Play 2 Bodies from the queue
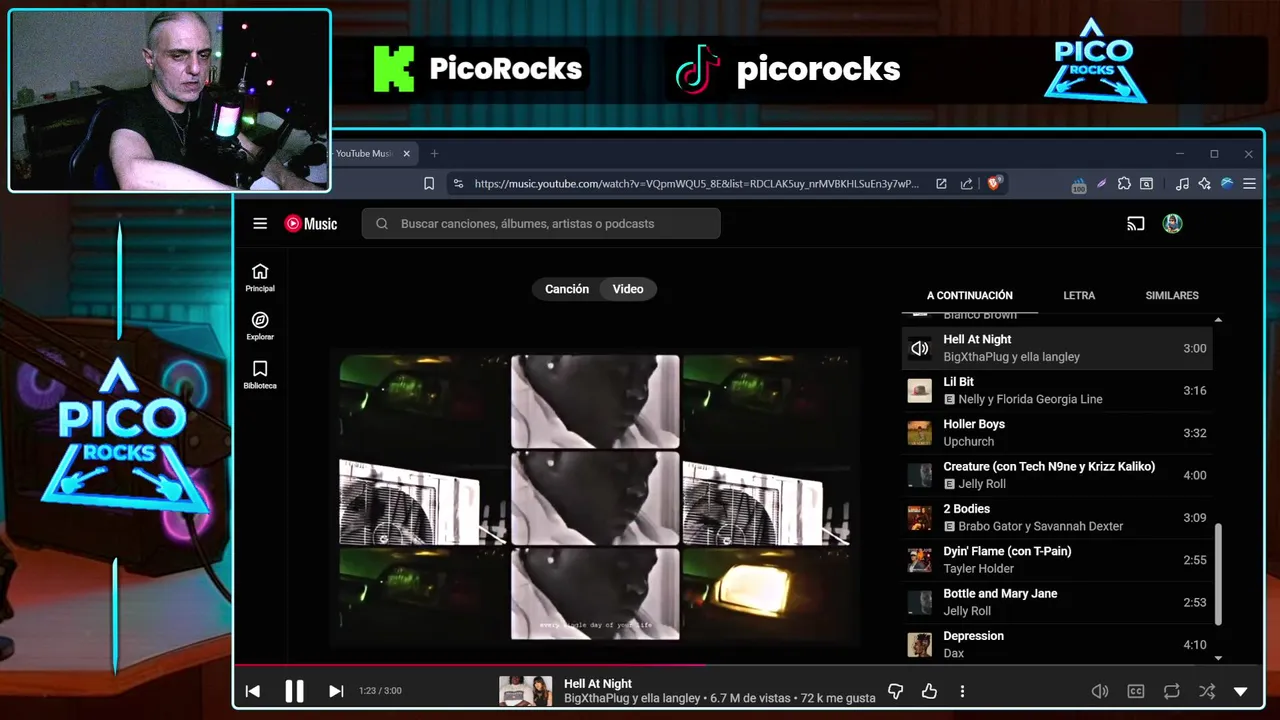The width and height of the screenshot is (1280, 720). pos(1058,518)
